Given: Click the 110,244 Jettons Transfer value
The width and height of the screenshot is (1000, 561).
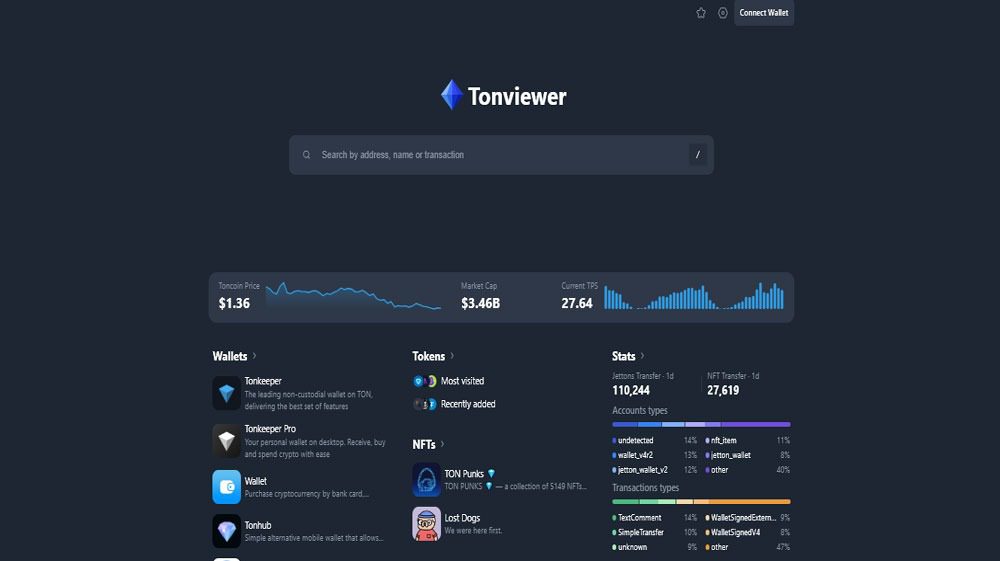Looking at the screenshot, I should pyautogui.click(x=631, y=390).
